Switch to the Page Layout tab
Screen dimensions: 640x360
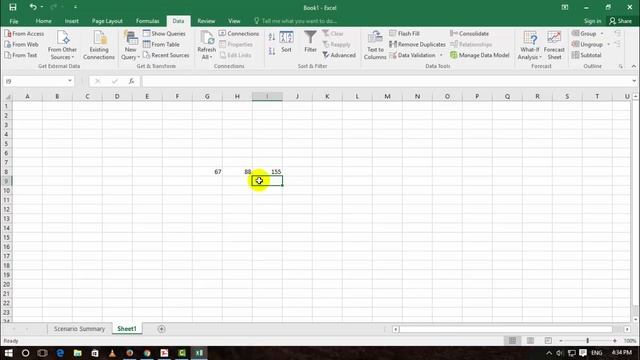[x=107, y=21]
